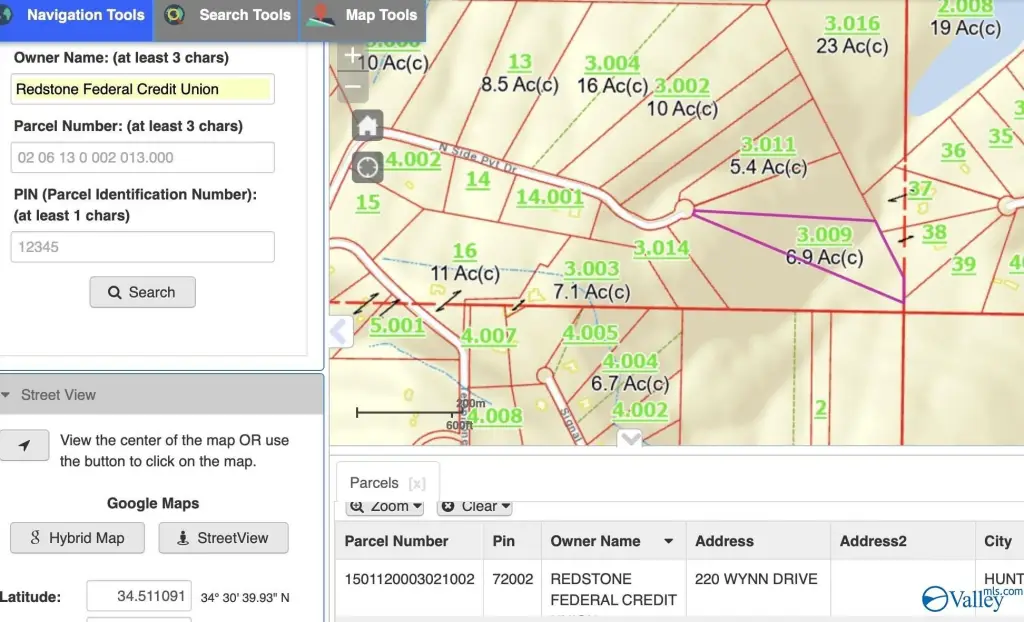Click the Address2 column header

[903, 541]
